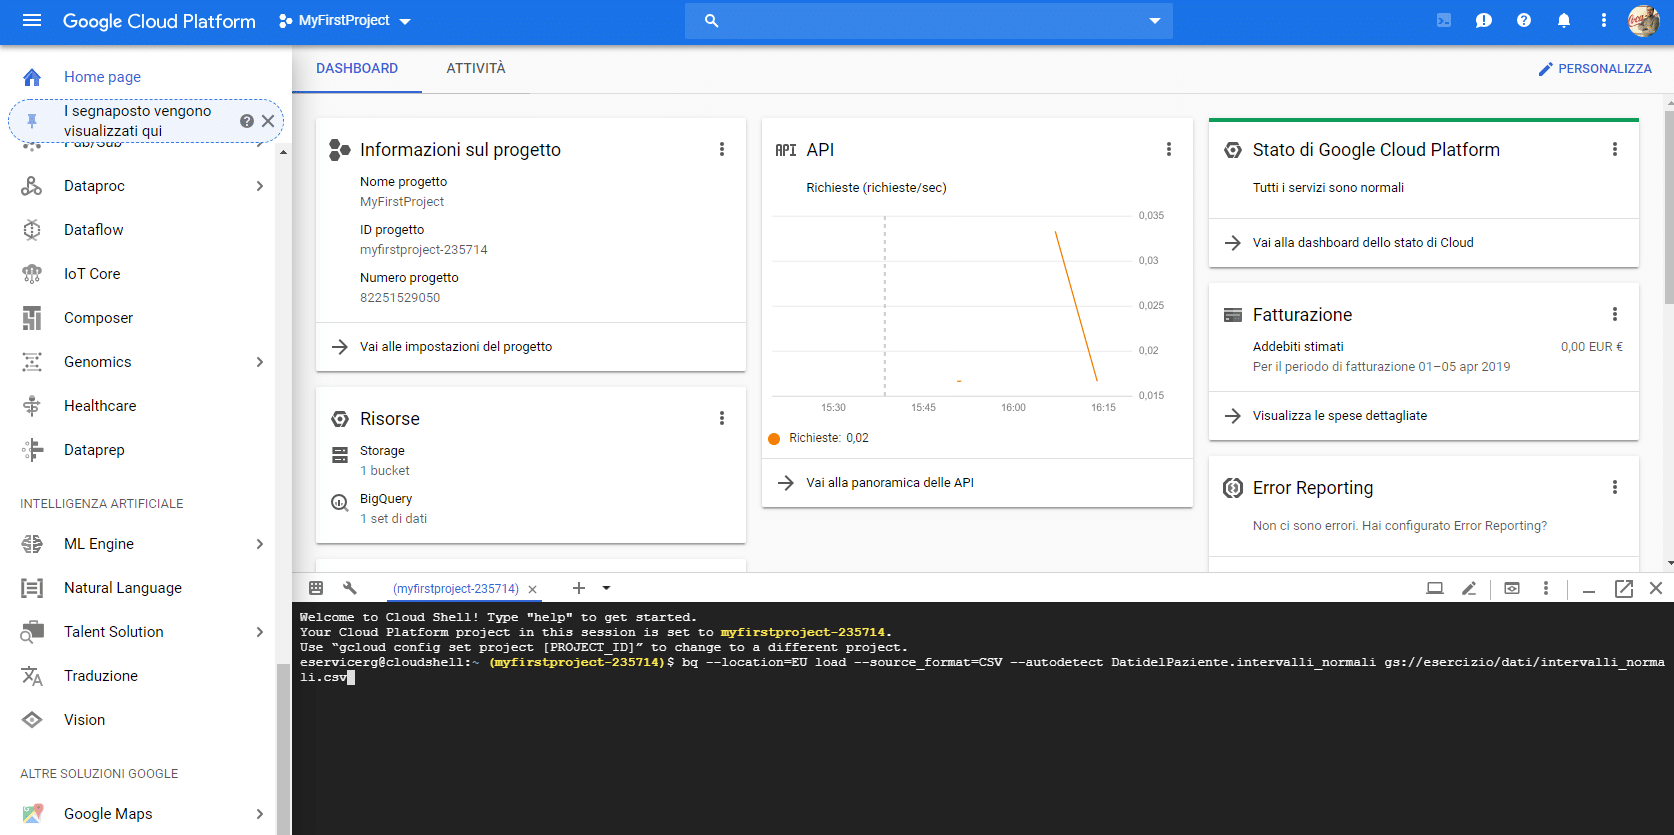
Task: Expand the Talent Solution submenu
Action: 259,632
